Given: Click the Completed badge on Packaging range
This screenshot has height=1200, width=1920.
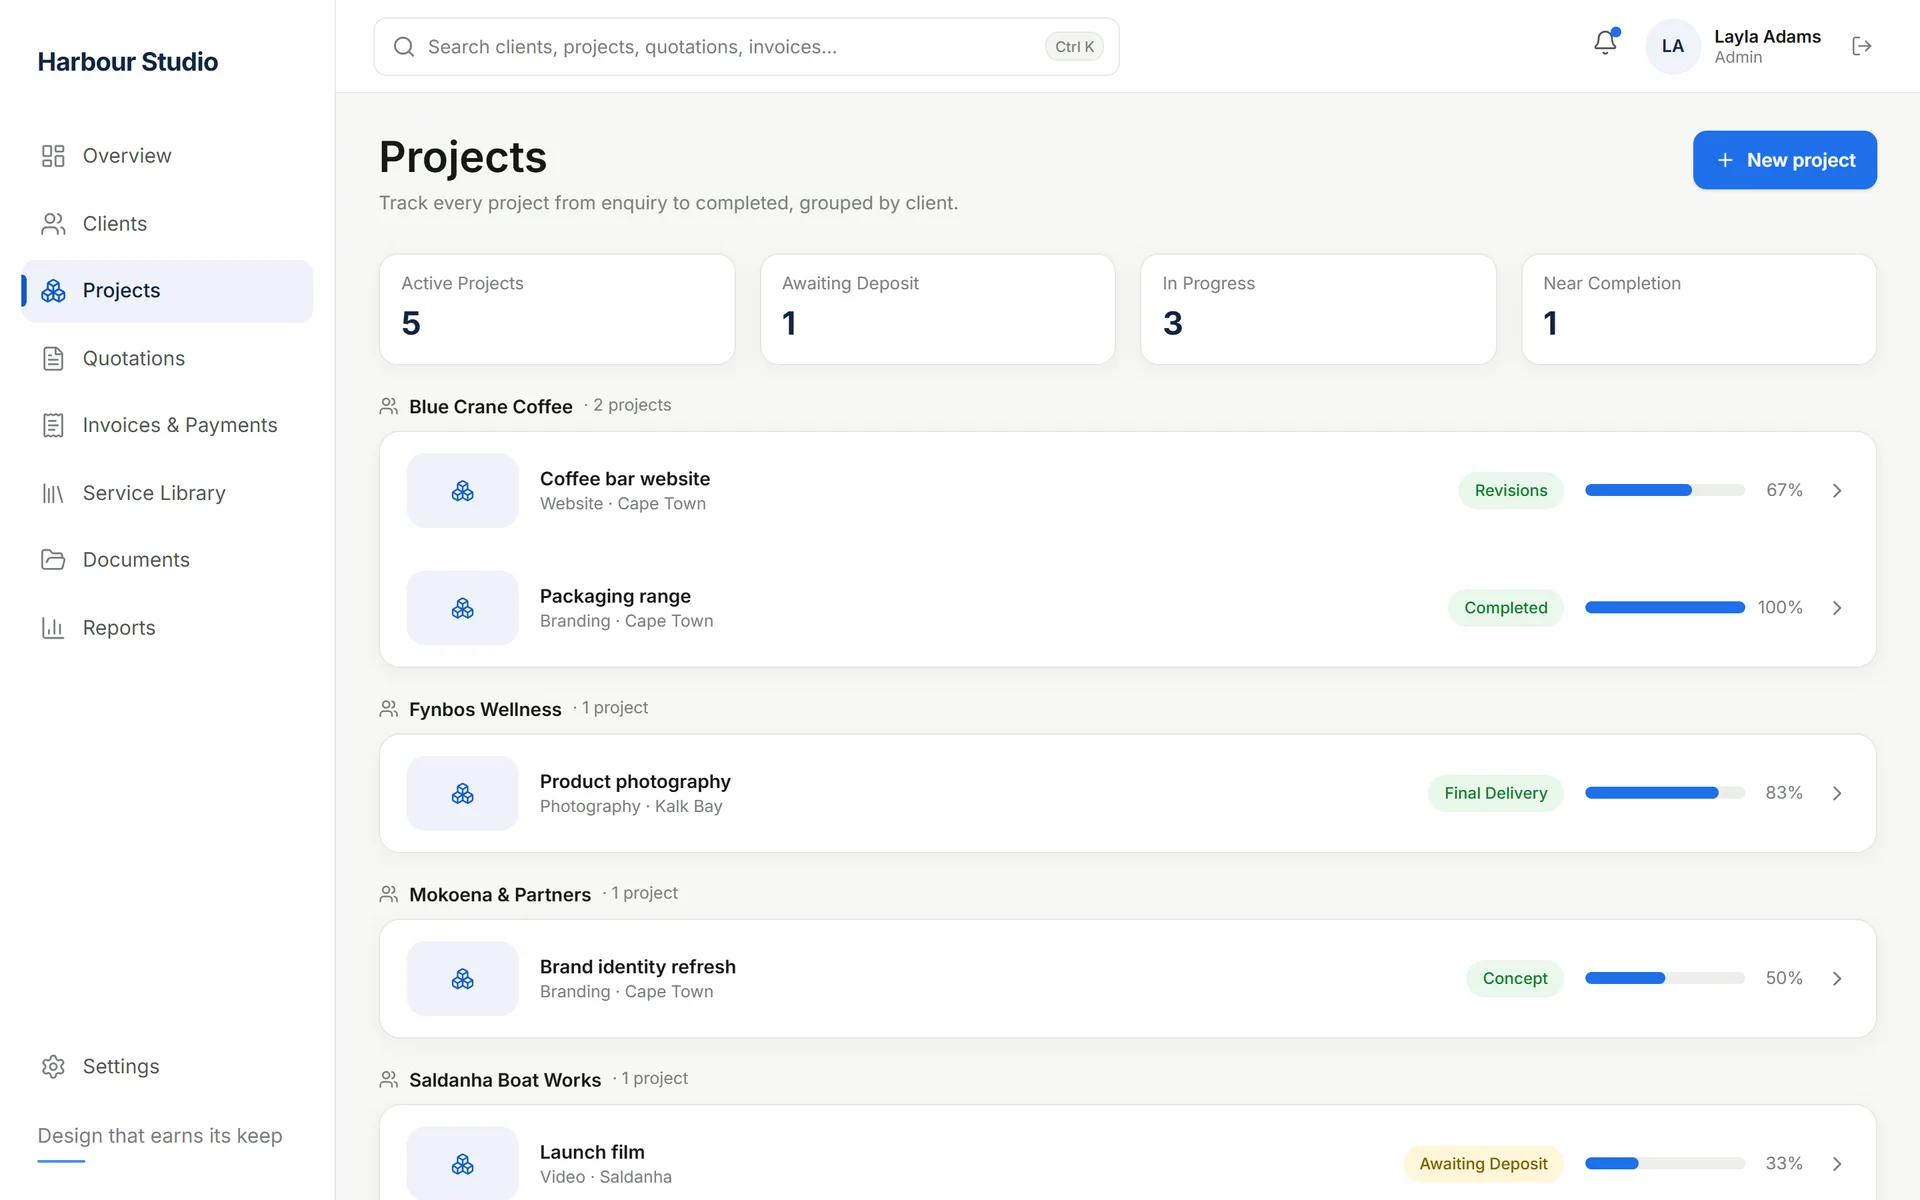Looking at the screenshot, I should (x=1505, y=608).
